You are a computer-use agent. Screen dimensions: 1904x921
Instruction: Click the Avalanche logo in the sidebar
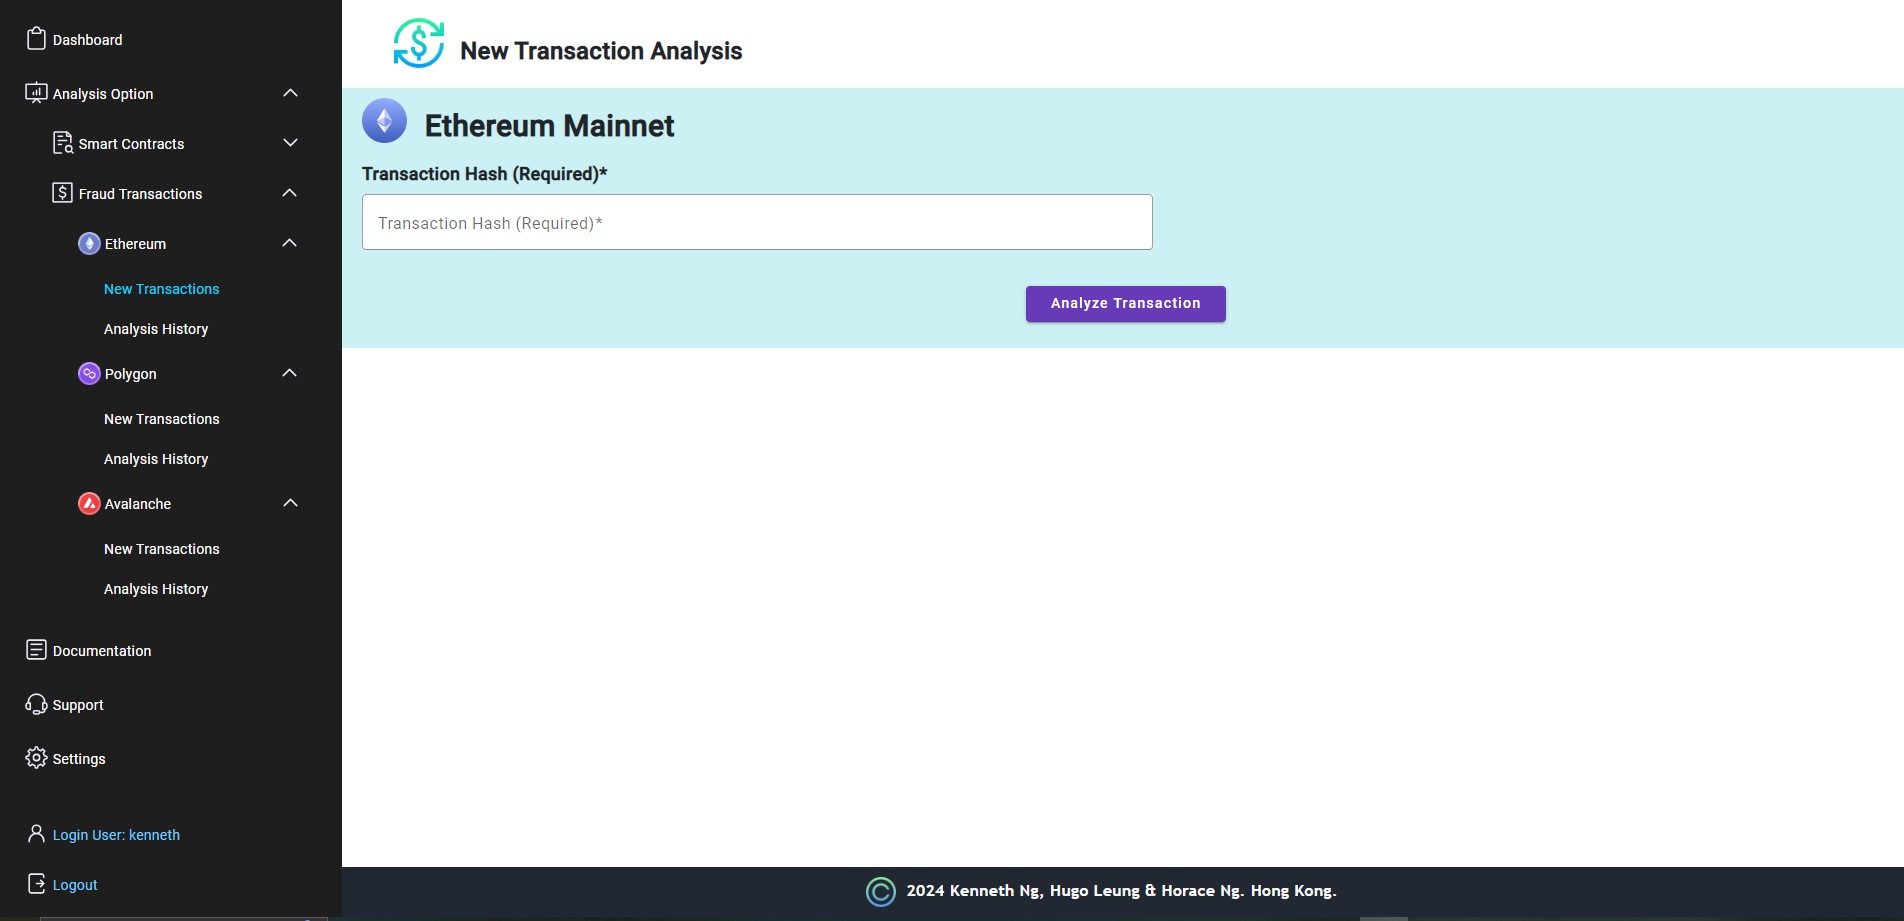tap(89, 503)
